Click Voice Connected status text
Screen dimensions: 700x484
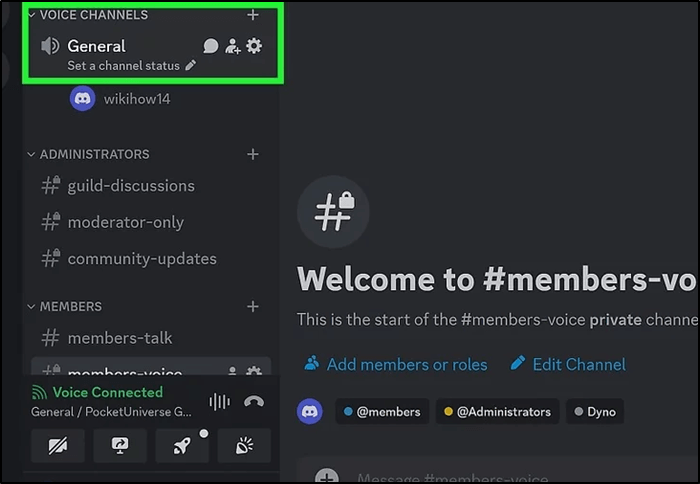click(x=108, y=392)
